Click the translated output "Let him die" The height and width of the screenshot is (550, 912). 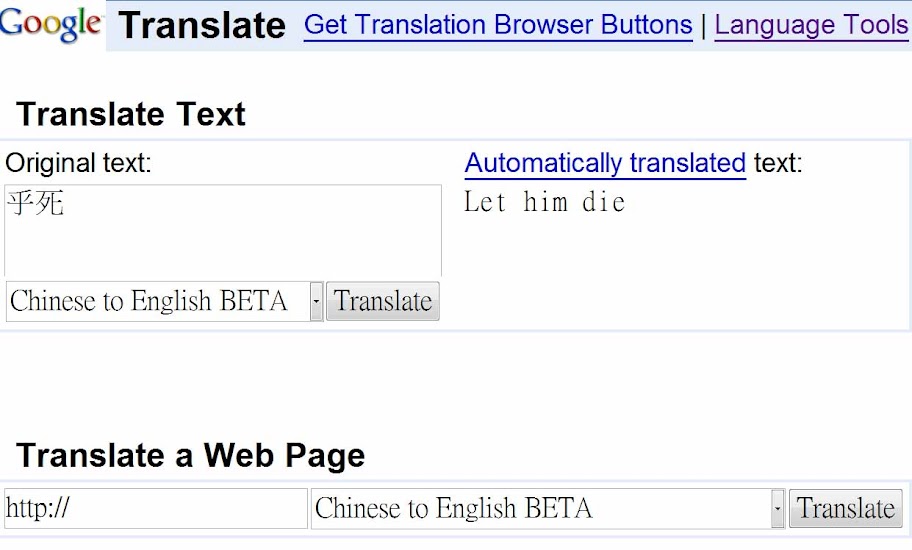[x=545, y=203]
